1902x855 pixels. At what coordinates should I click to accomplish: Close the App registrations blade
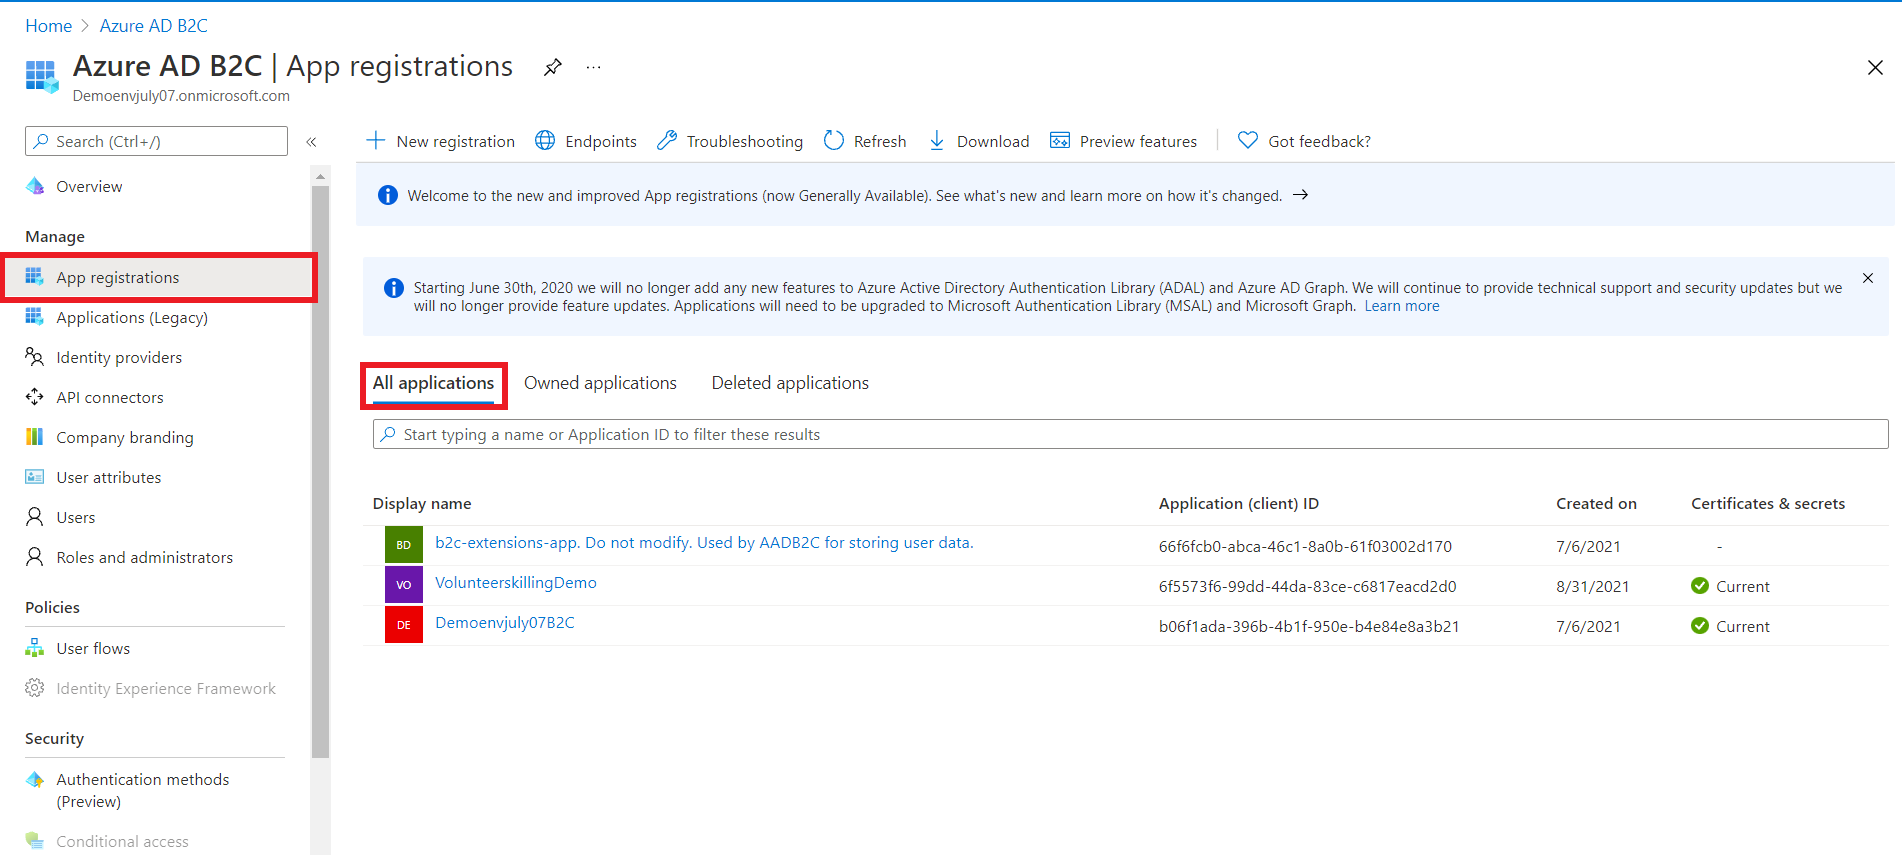[x=1875, y=67]
